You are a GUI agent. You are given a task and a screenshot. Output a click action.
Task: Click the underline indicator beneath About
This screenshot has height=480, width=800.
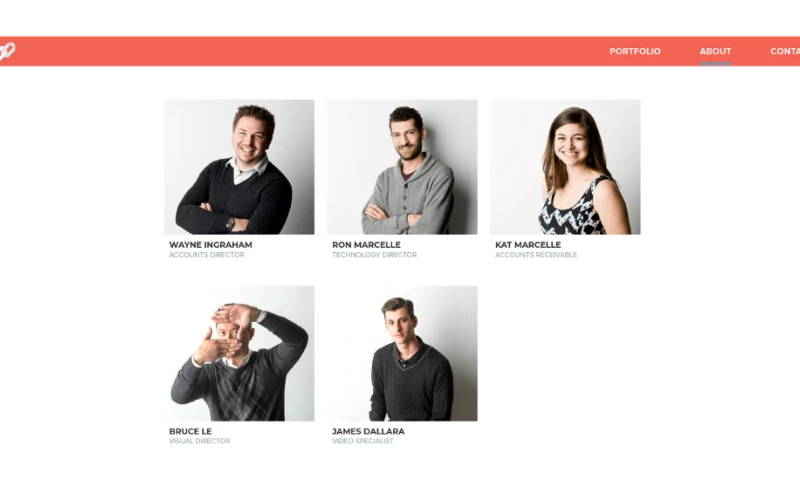[x=715, y=64]
